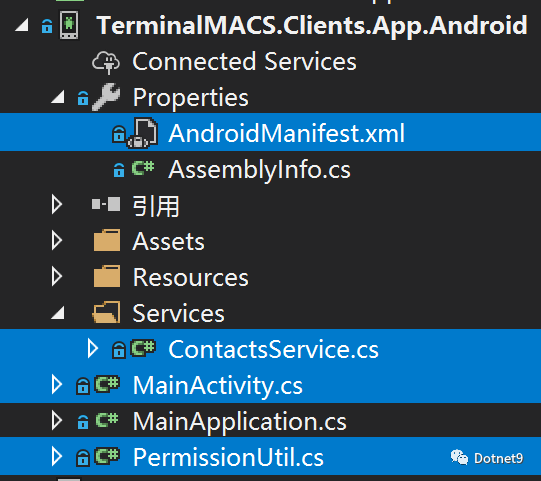This screenshot has width=541, height=481.
Task: Select the Resources folder label
Action: point(190,277)
